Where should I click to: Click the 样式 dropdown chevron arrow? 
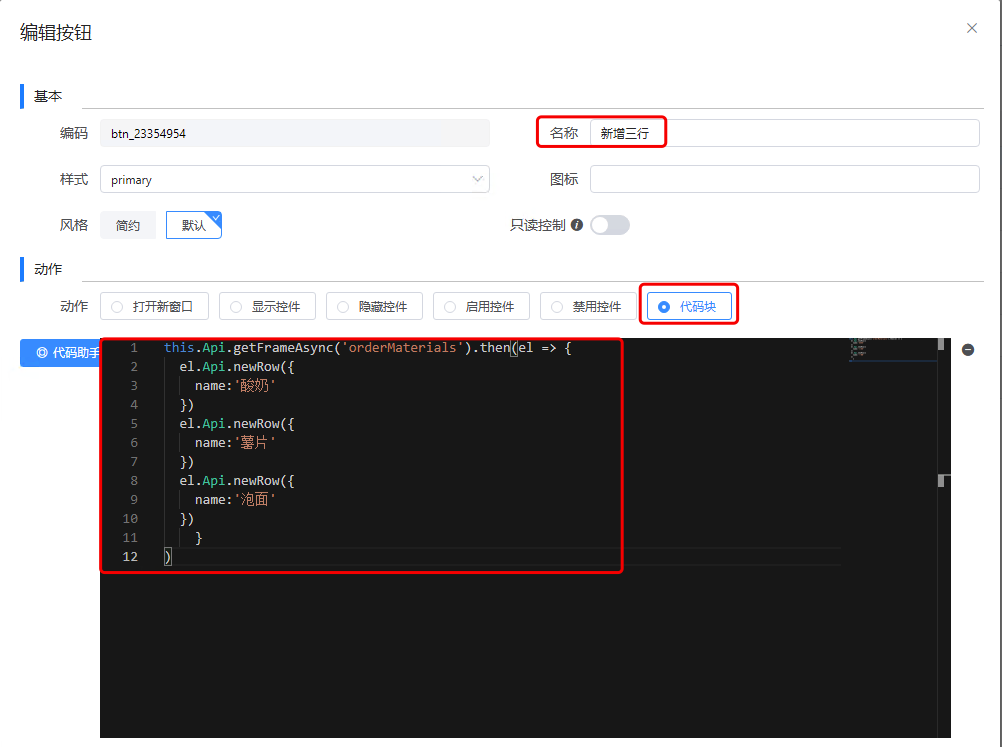(477, 180)
